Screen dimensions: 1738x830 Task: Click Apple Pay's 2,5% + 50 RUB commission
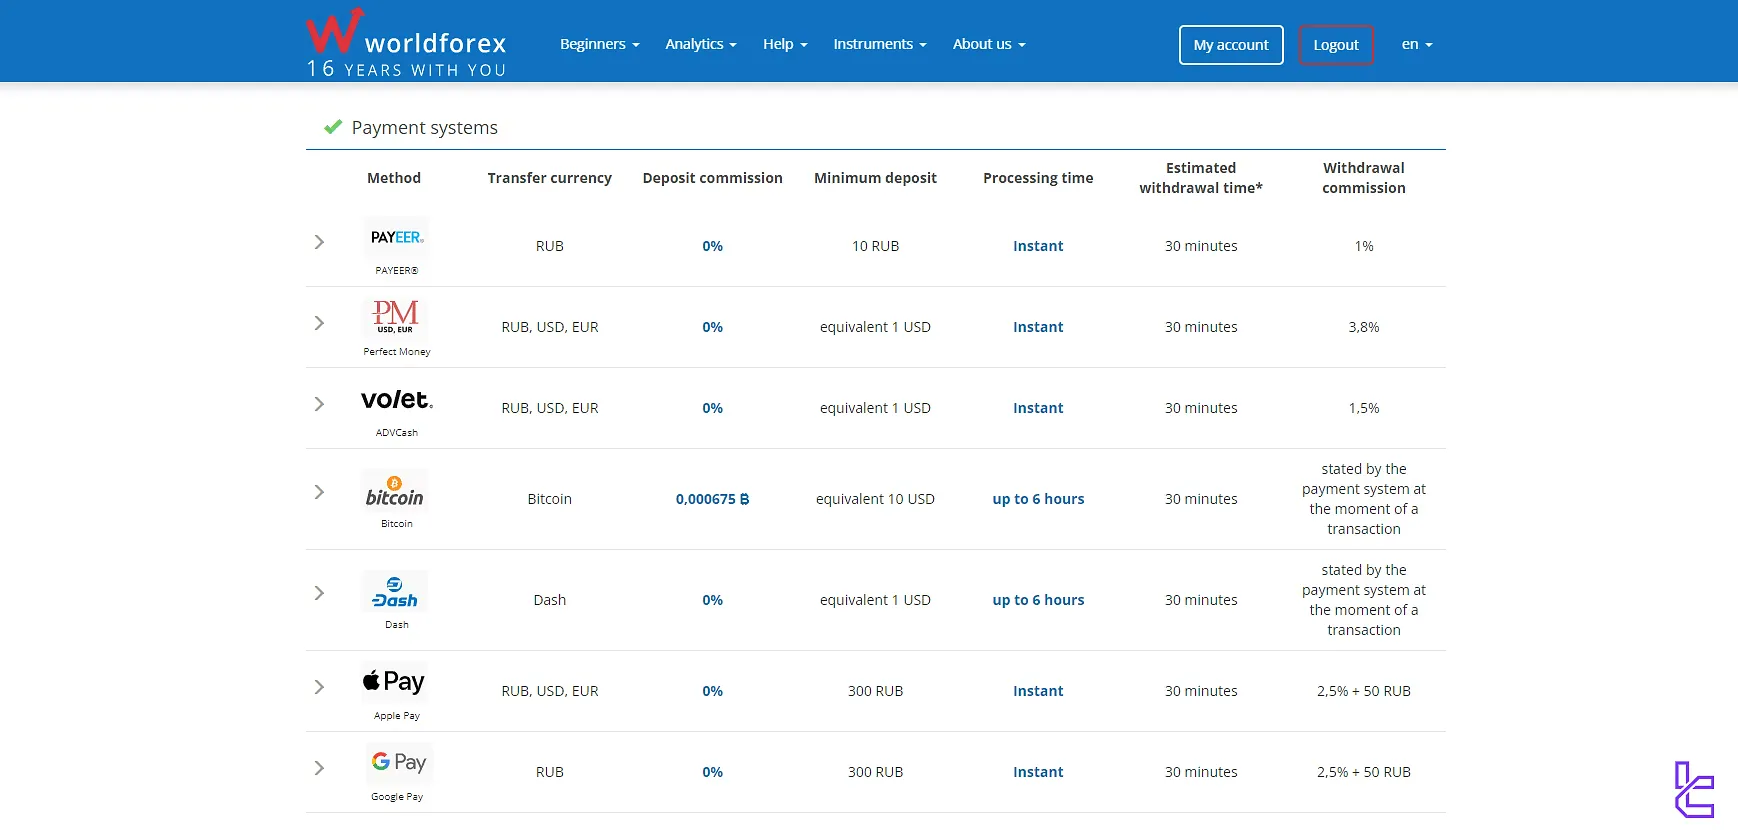[1364, 691]
